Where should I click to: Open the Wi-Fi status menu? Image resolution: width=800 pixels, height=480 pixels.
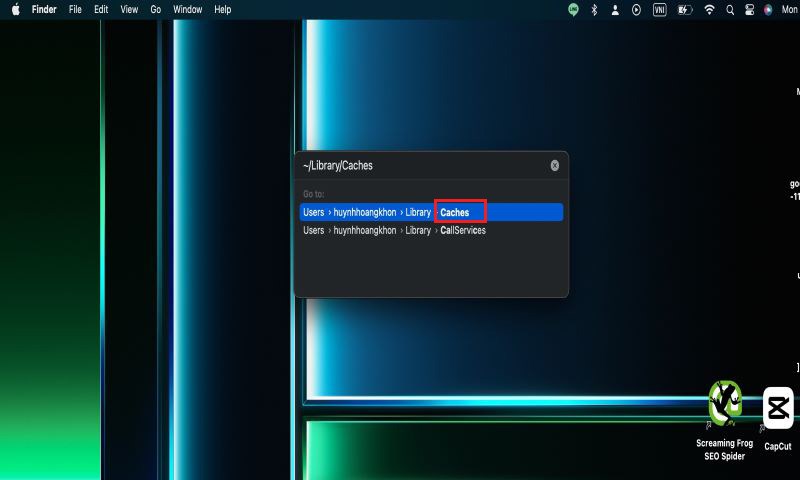[709, 9]
